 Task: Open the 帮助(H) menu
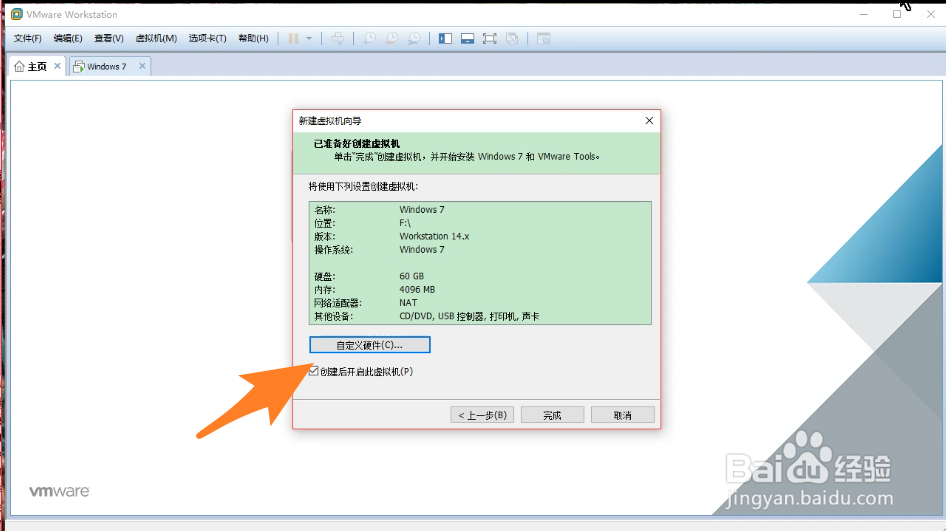[253, 39]
